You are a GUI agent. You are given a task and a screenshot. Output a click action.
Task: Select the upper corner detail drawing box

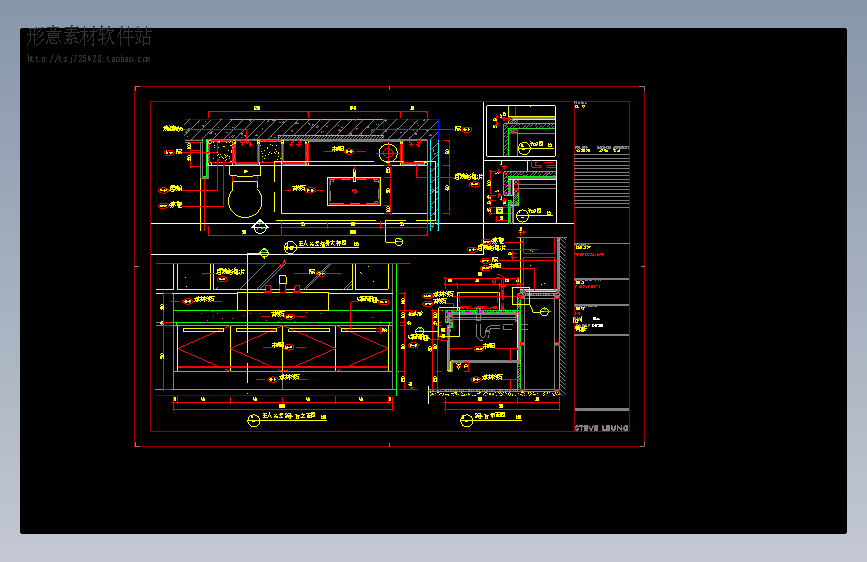point(521,131)
